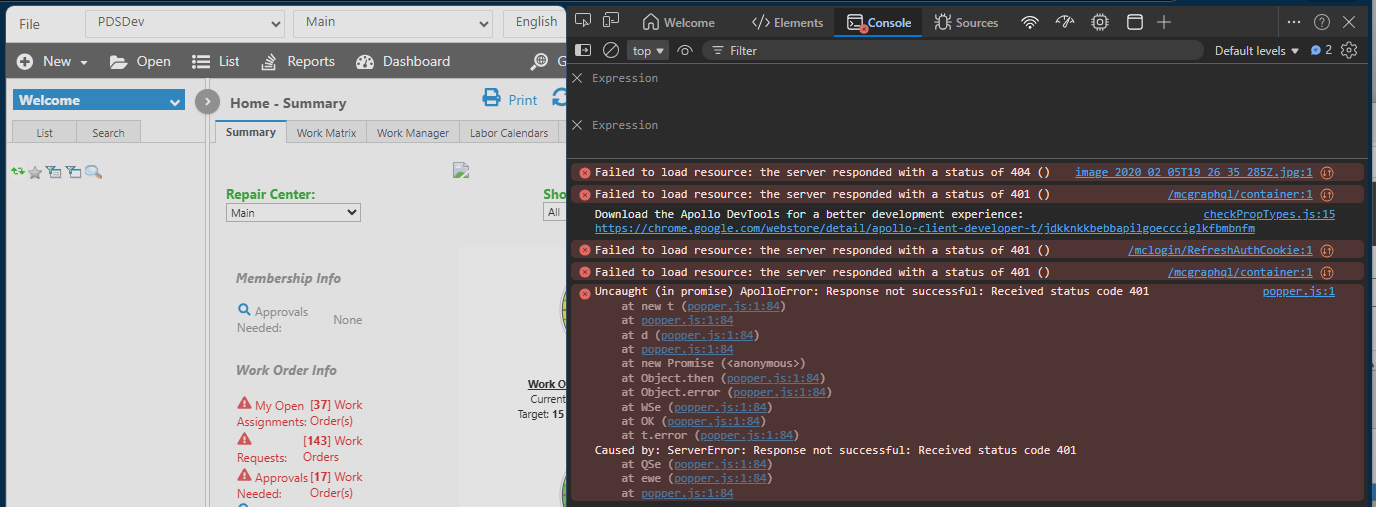
Task: Open the Network tool wifi icon
Action: (1030, 22)
